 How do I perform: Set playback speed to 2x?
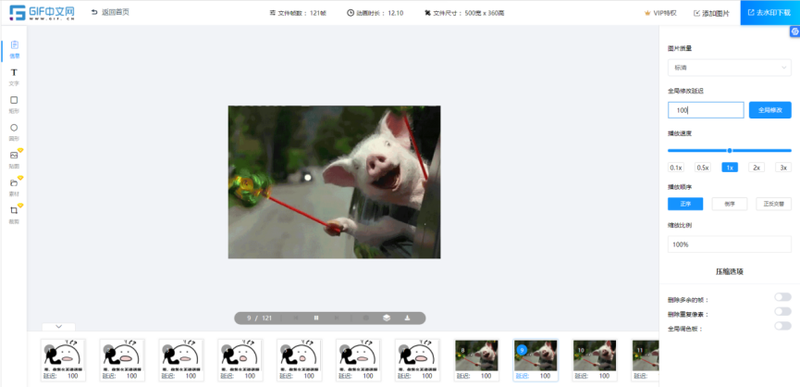coord(756,167)
